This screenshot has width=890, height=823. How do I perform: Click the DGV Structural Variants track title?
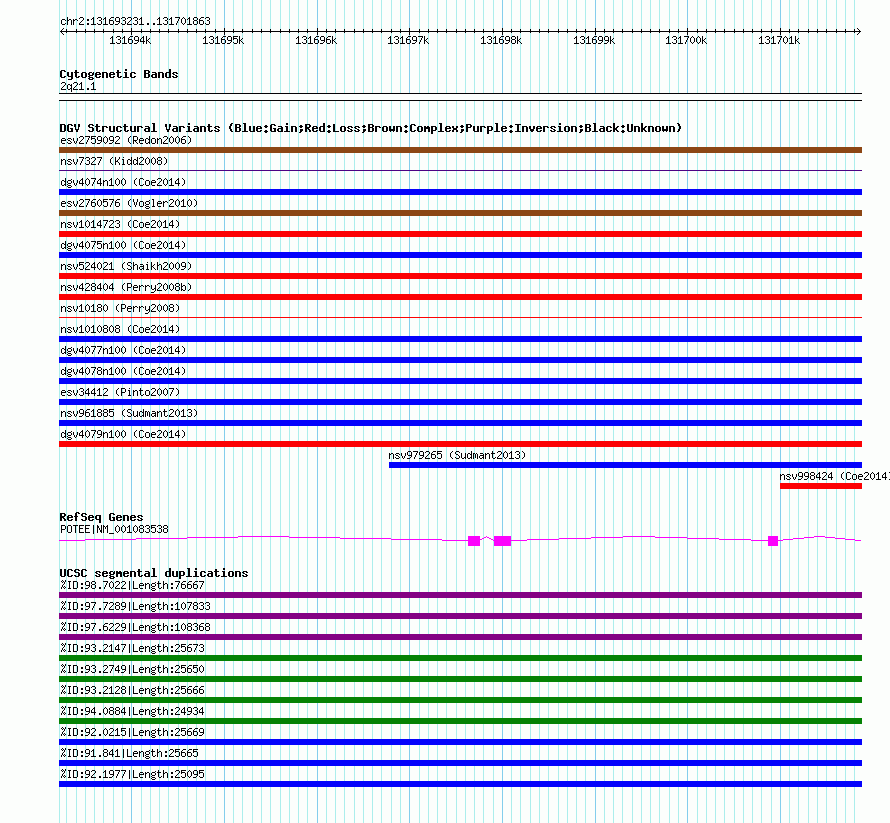point(371,128)
